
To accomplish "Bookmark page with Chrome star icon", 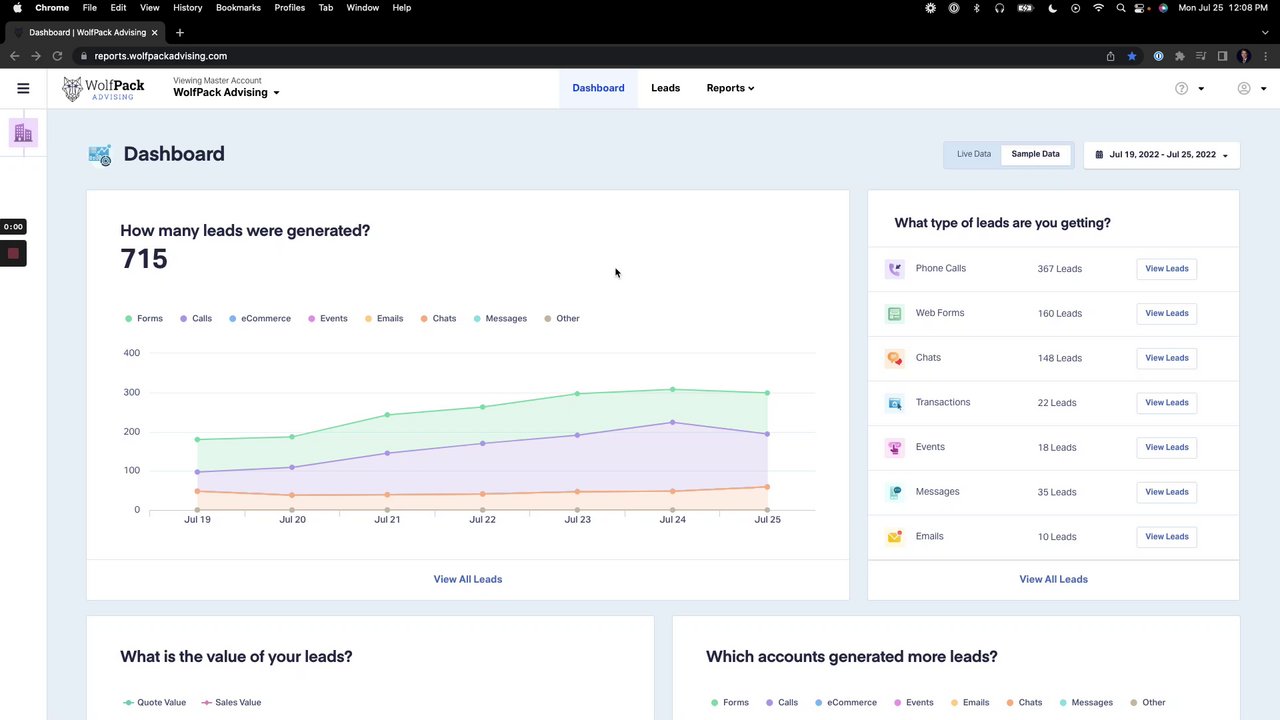I will coord(1132,56).
